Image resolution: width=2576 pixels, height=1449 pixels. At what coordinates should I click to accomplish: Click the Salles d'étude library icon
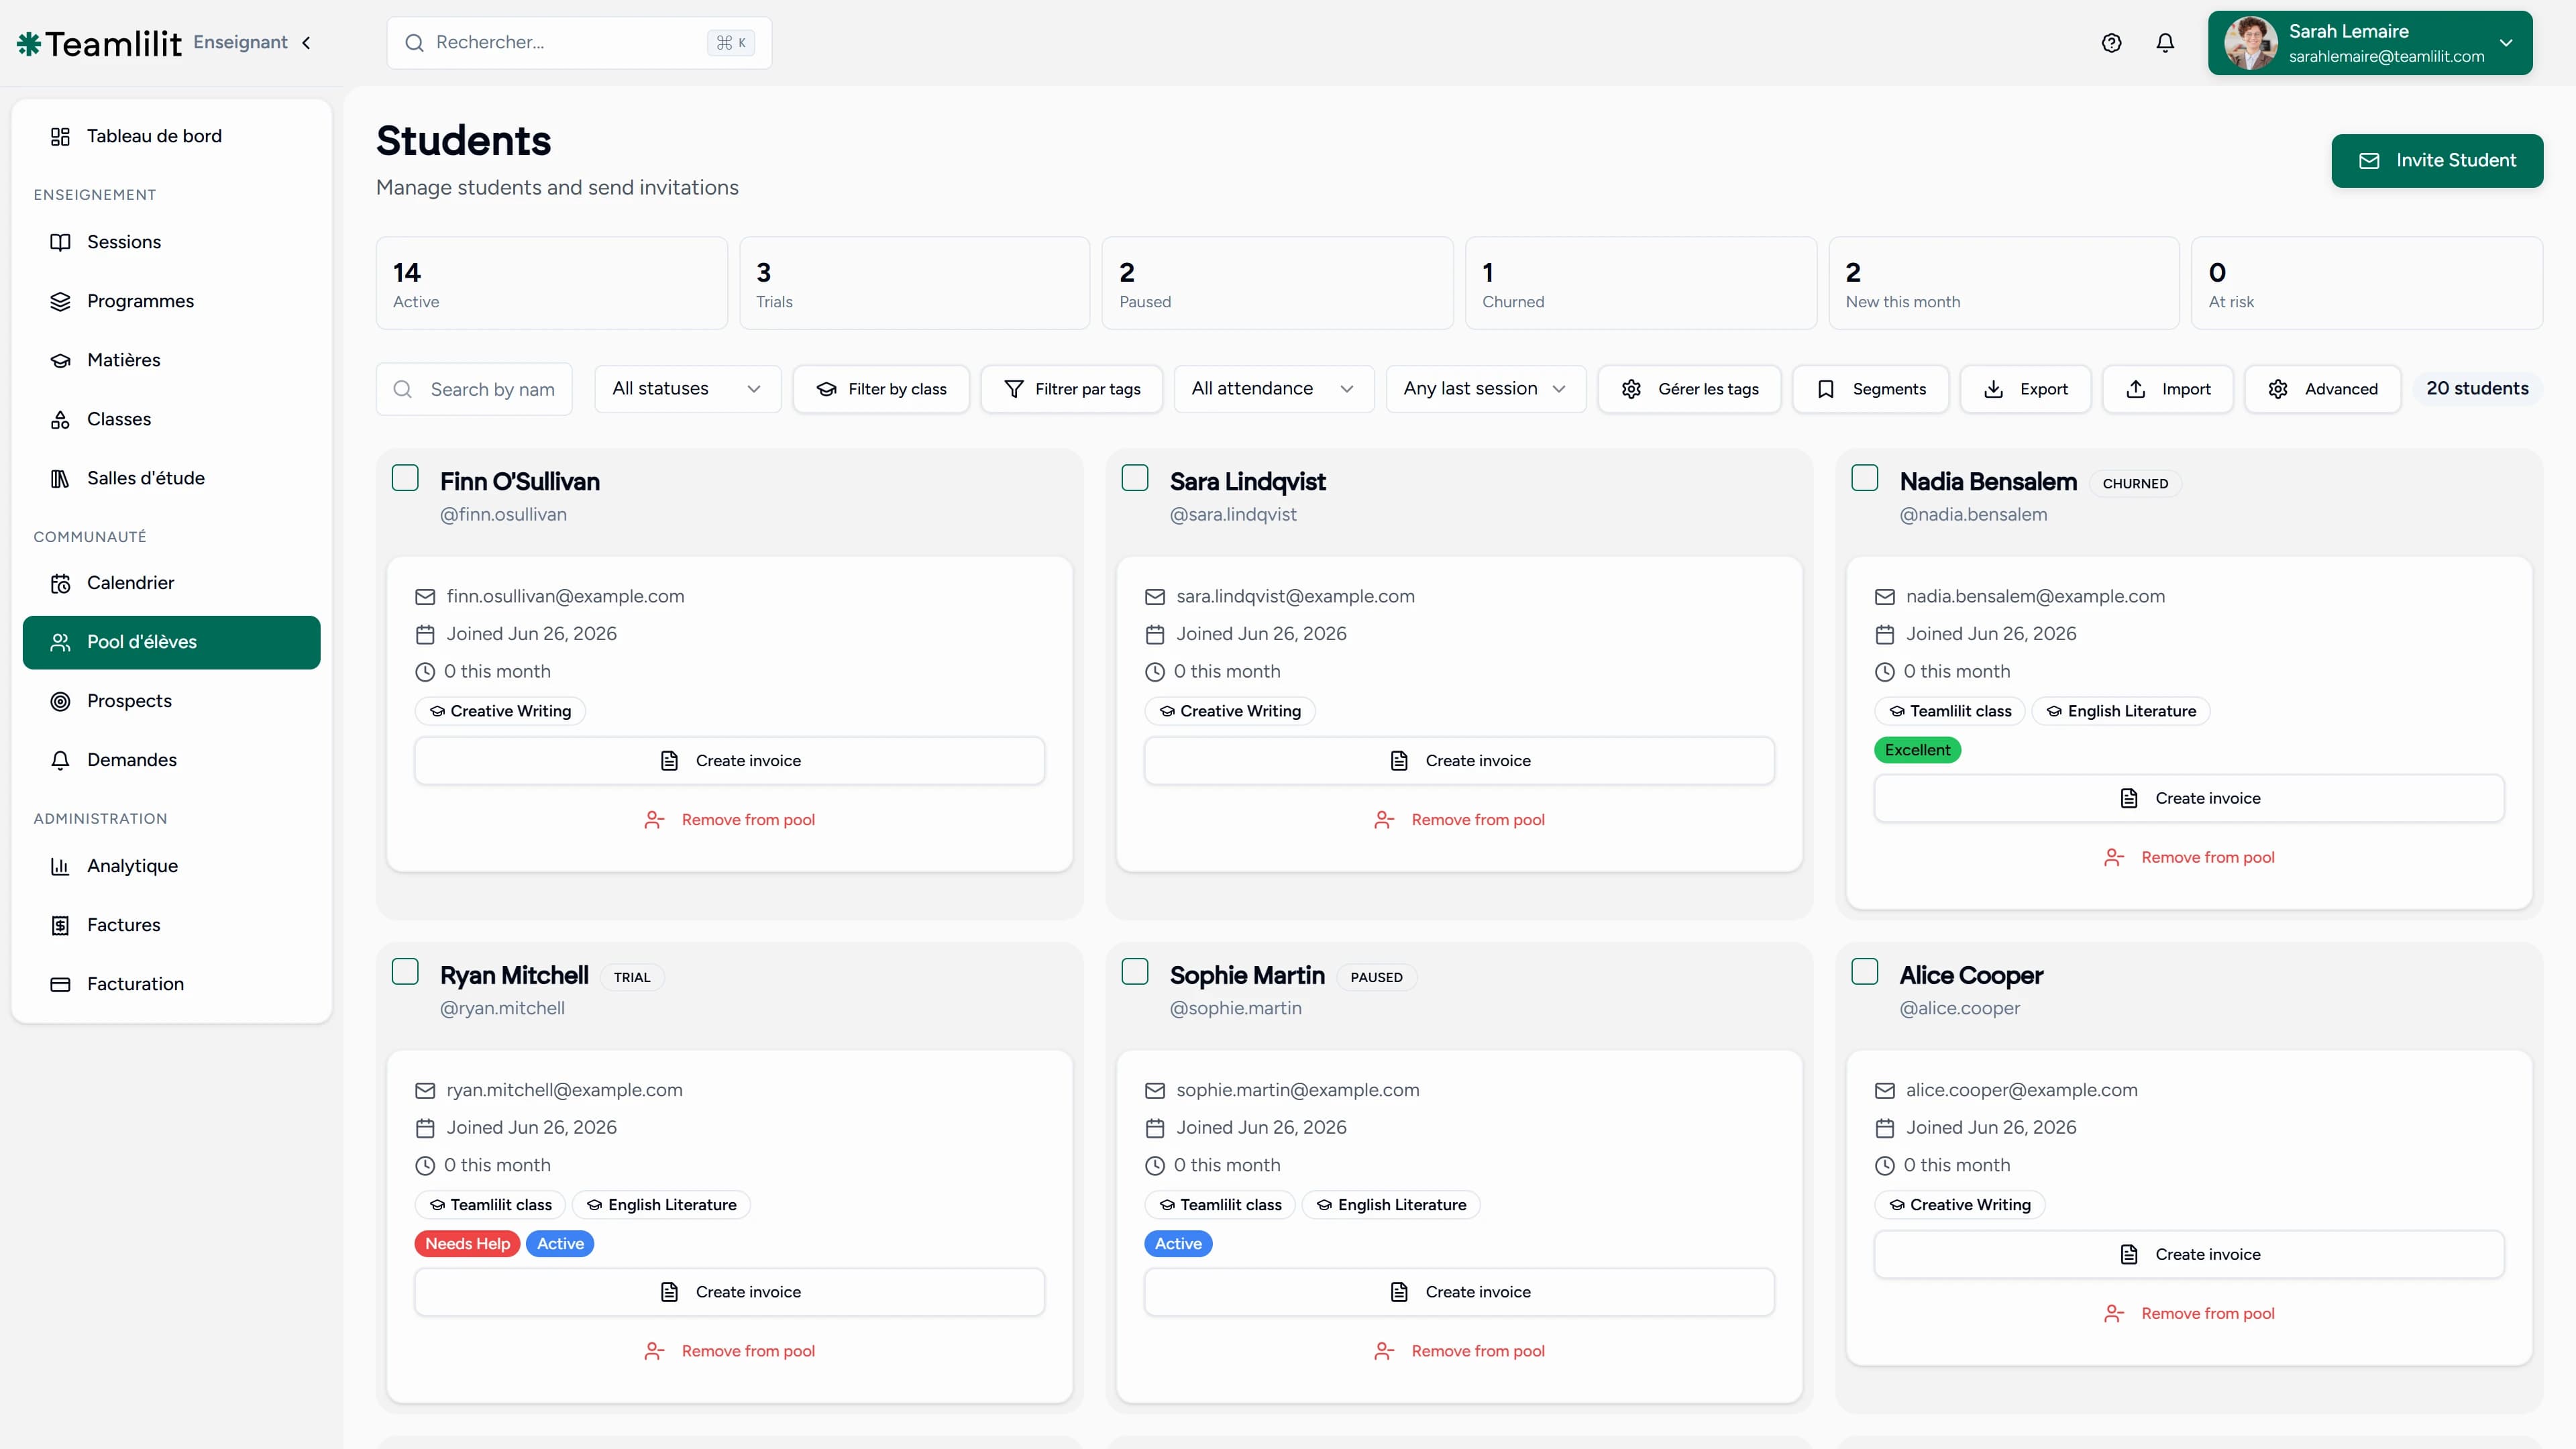coord(60,478)
